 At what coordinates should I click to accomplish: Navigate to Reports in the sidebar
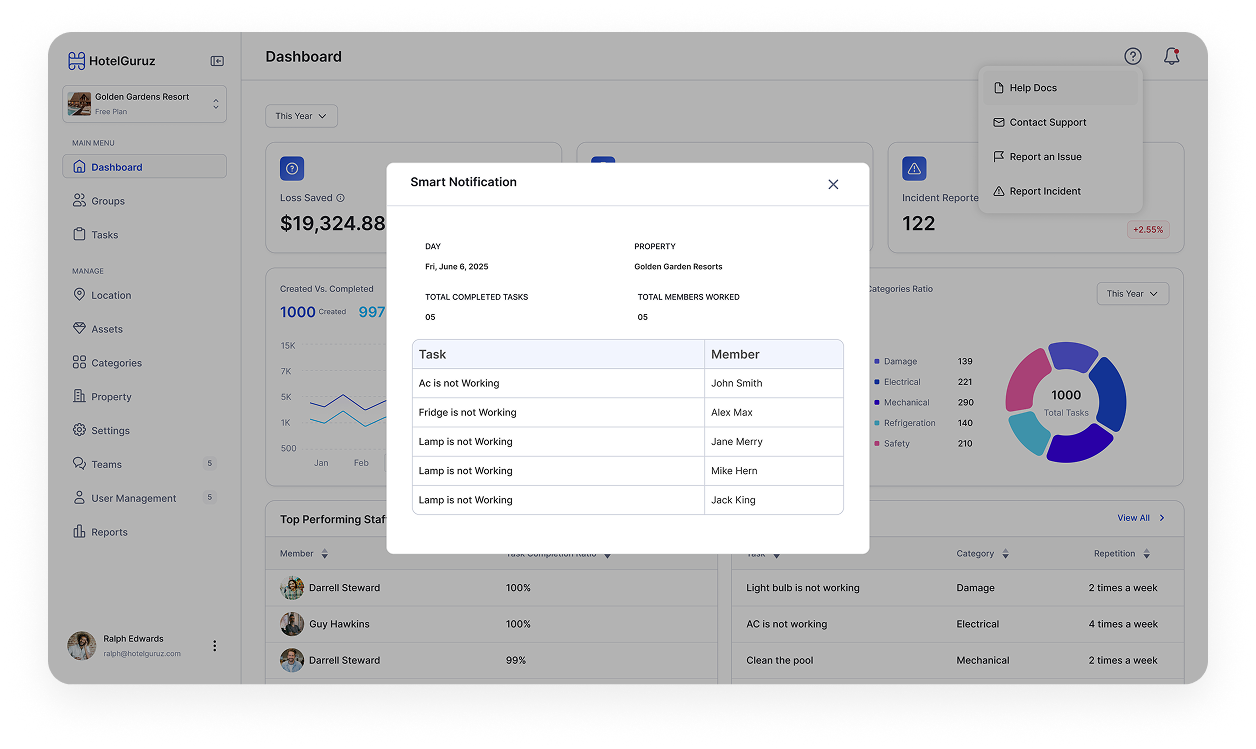coord(109,532)
